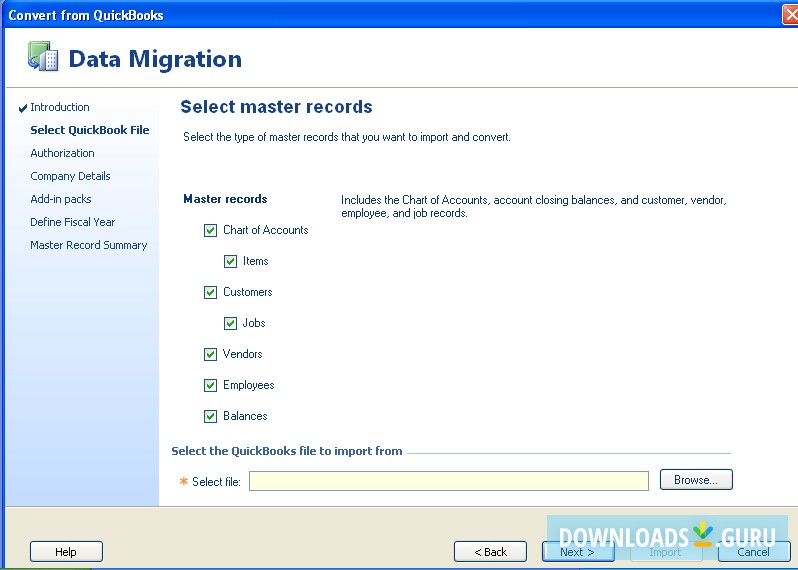The width and height of the screenshot is (798, 570).
Task: Toggle the Jobs checkbox
Action: pos(230,324)
